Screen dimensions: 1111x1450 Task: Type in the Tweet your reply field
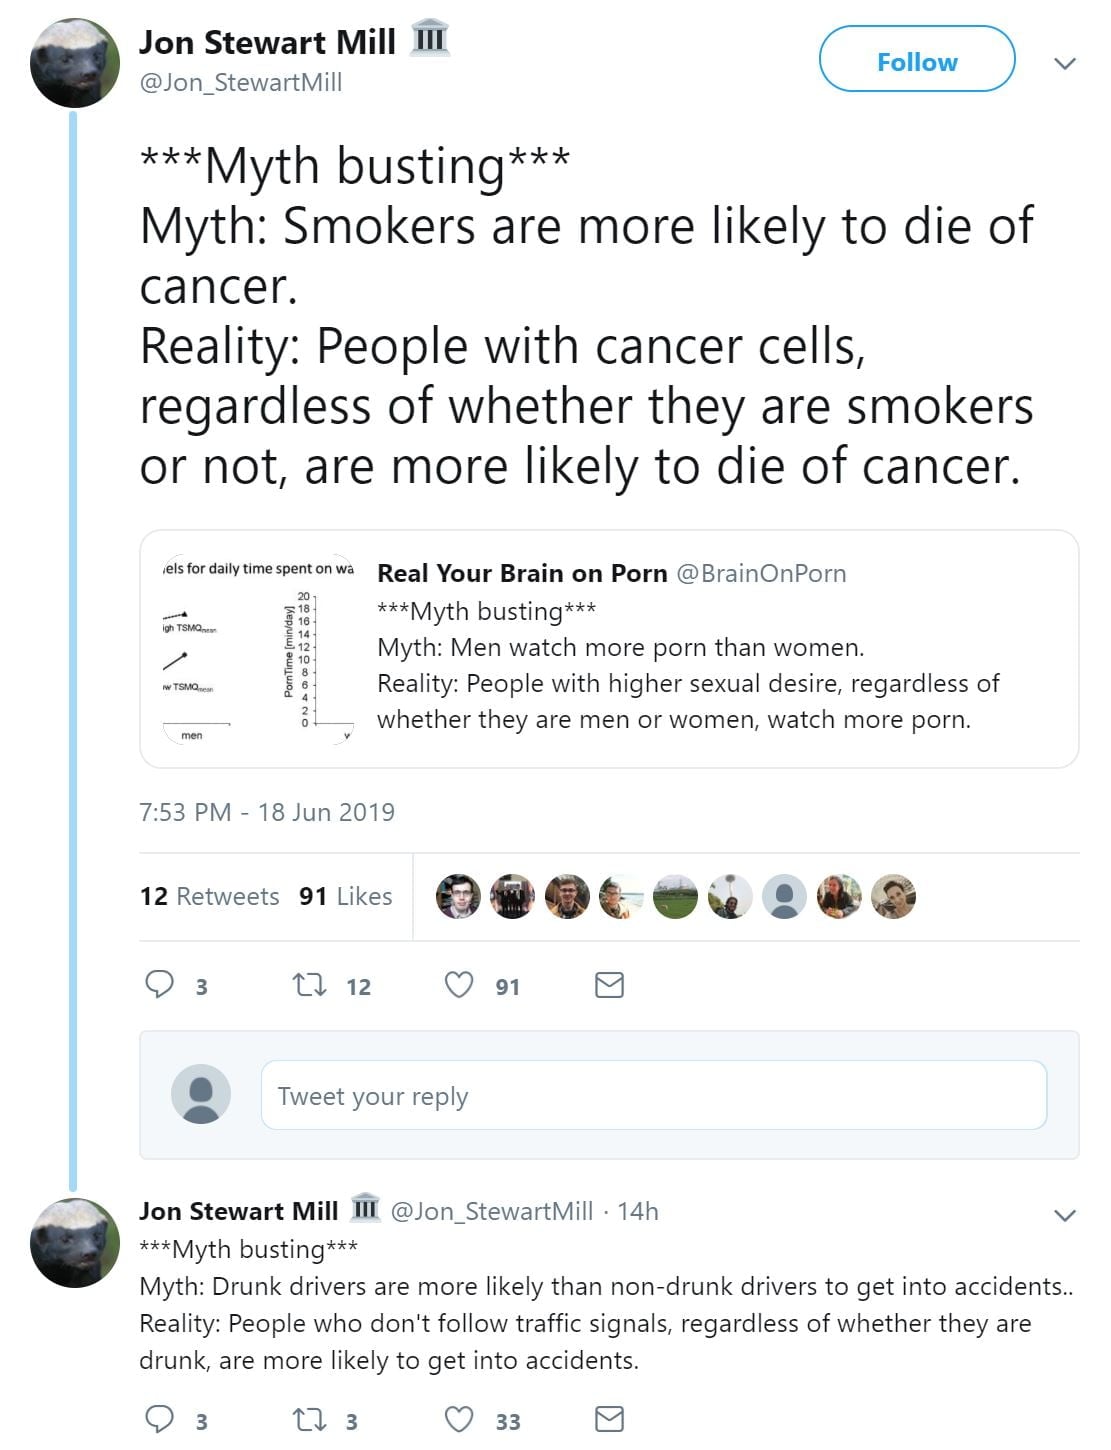point(653,1096)
